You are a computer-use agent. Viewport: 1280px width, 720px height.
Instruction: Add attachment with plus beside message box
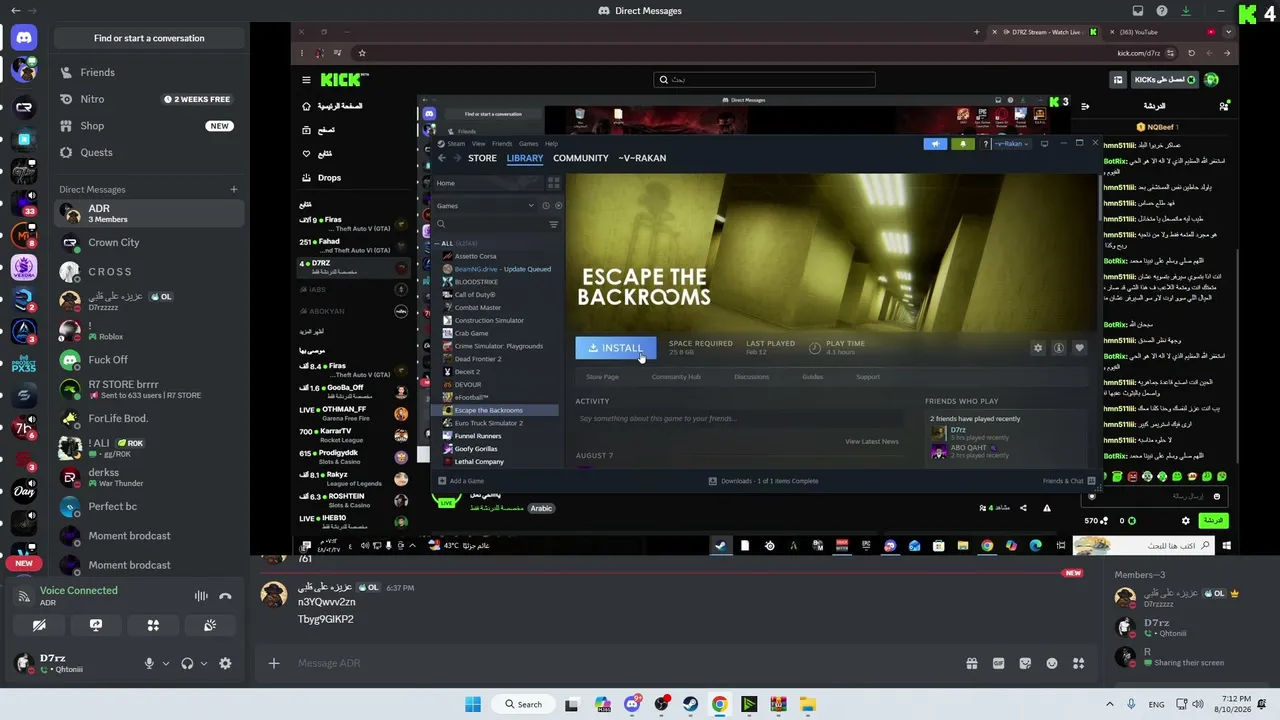(x=273, y=663)
